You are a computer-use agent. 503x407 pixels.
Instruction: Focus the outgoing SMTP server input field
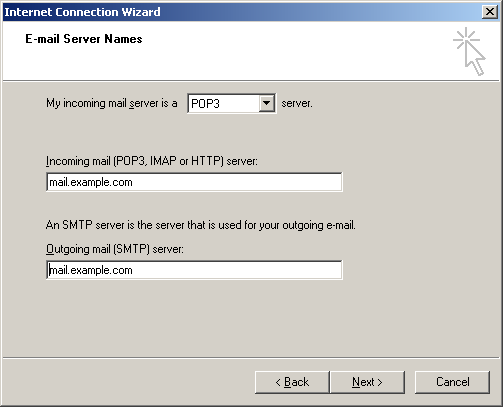[194, 270]
